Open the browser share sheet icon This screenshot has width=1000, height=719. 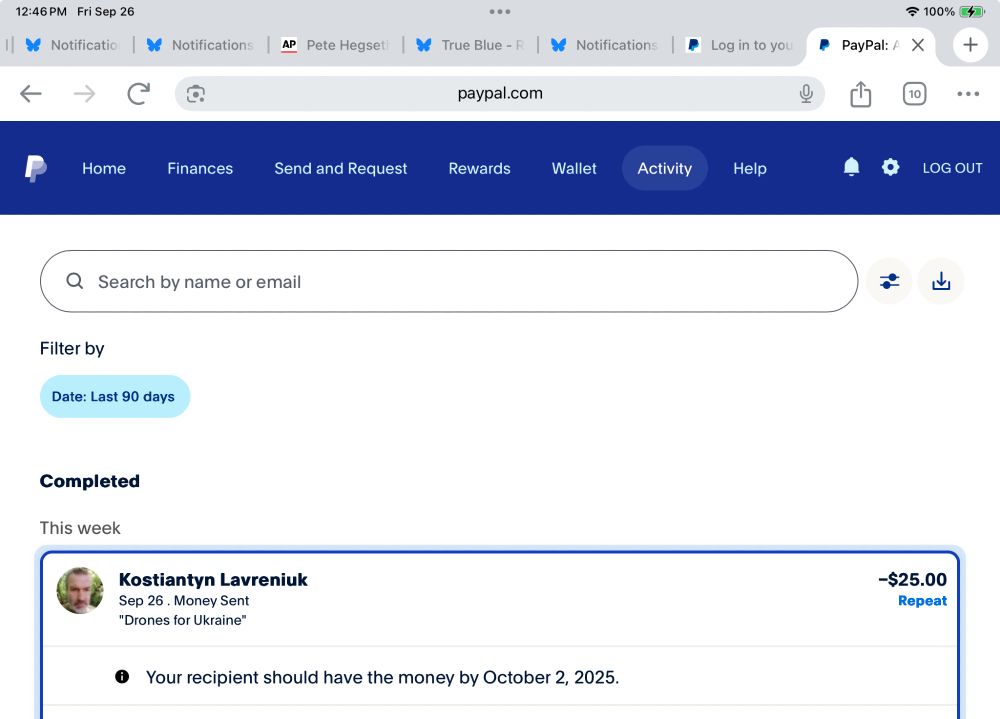click(x=860, y=94)
